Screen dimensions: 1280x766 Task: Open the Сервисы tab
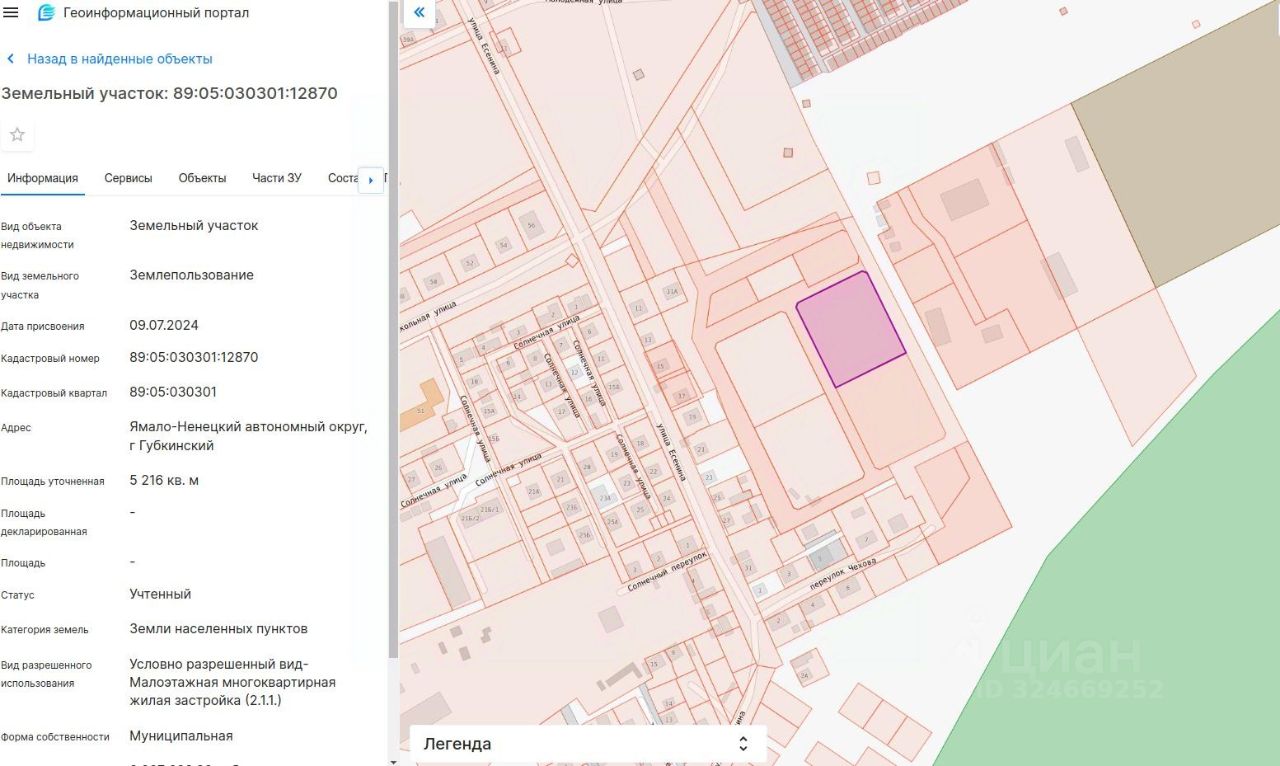click(128, 178)
